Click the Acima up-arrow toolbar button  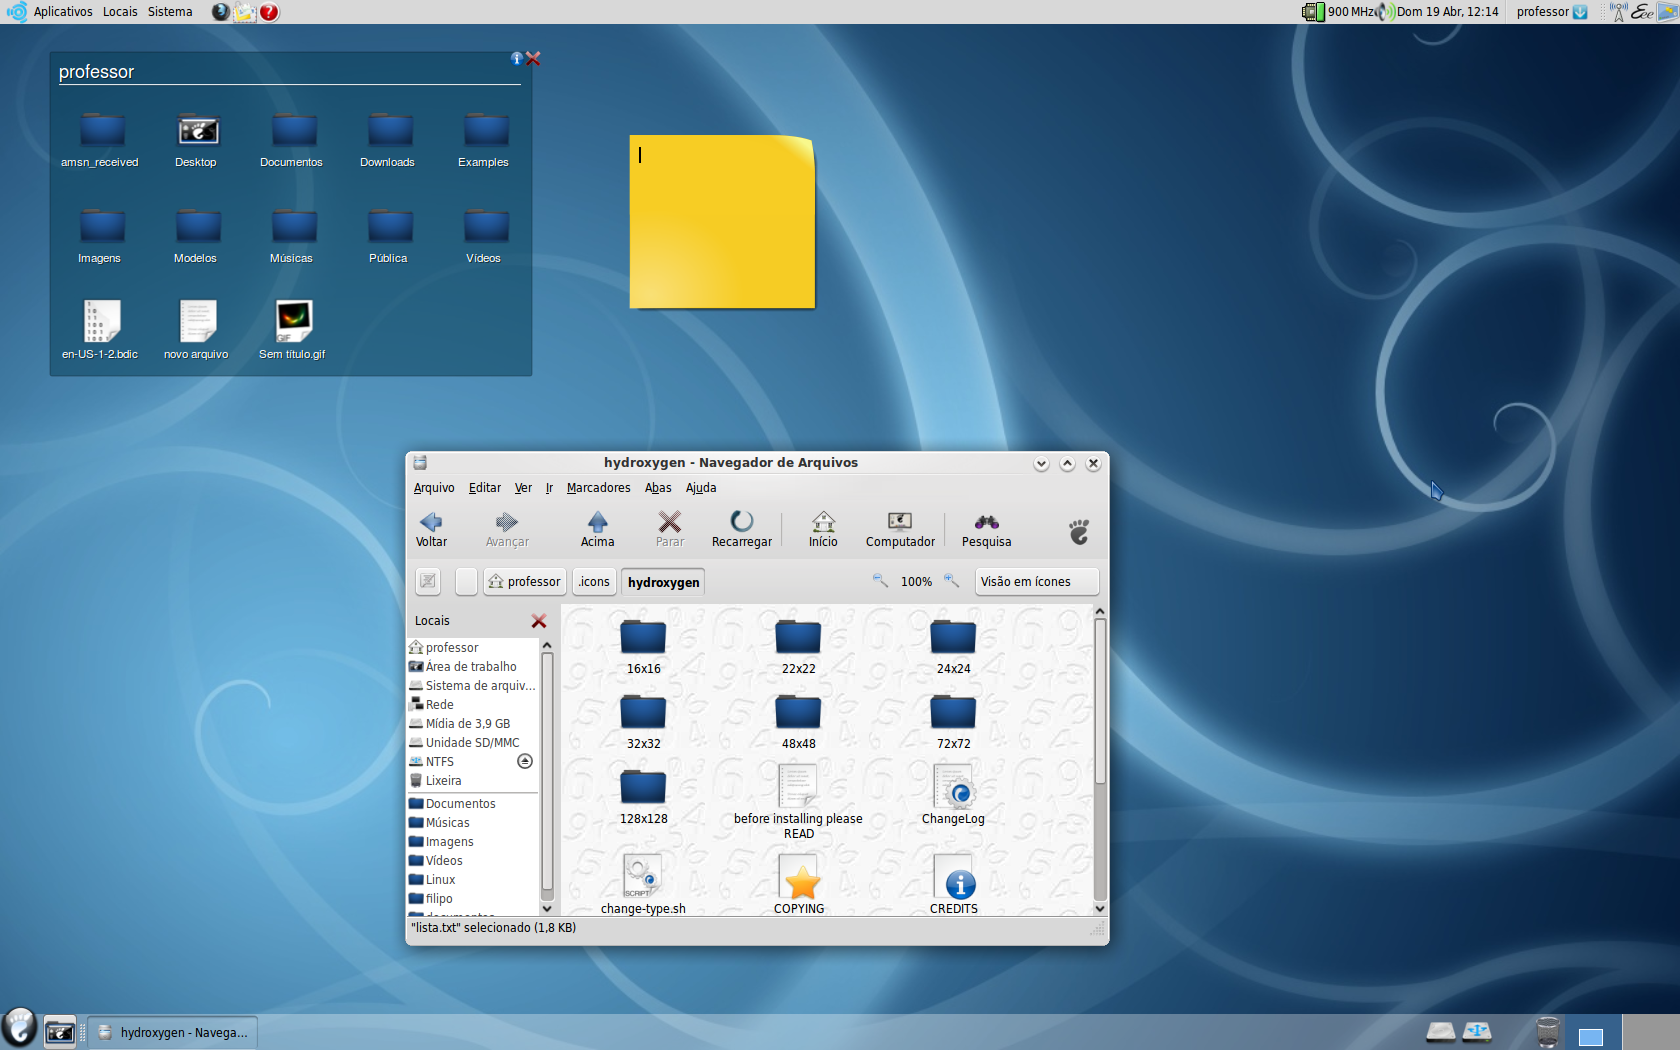[x=597, y=529]
